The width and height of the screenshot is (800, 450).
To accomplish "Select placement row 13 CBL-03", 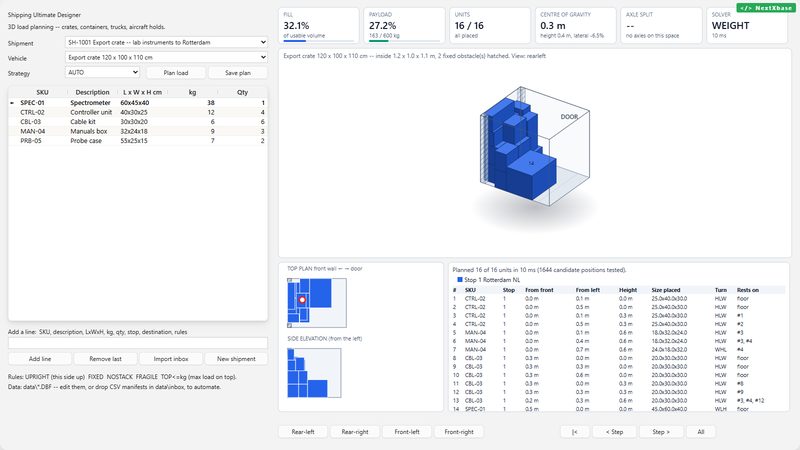I will click(618, 401).
